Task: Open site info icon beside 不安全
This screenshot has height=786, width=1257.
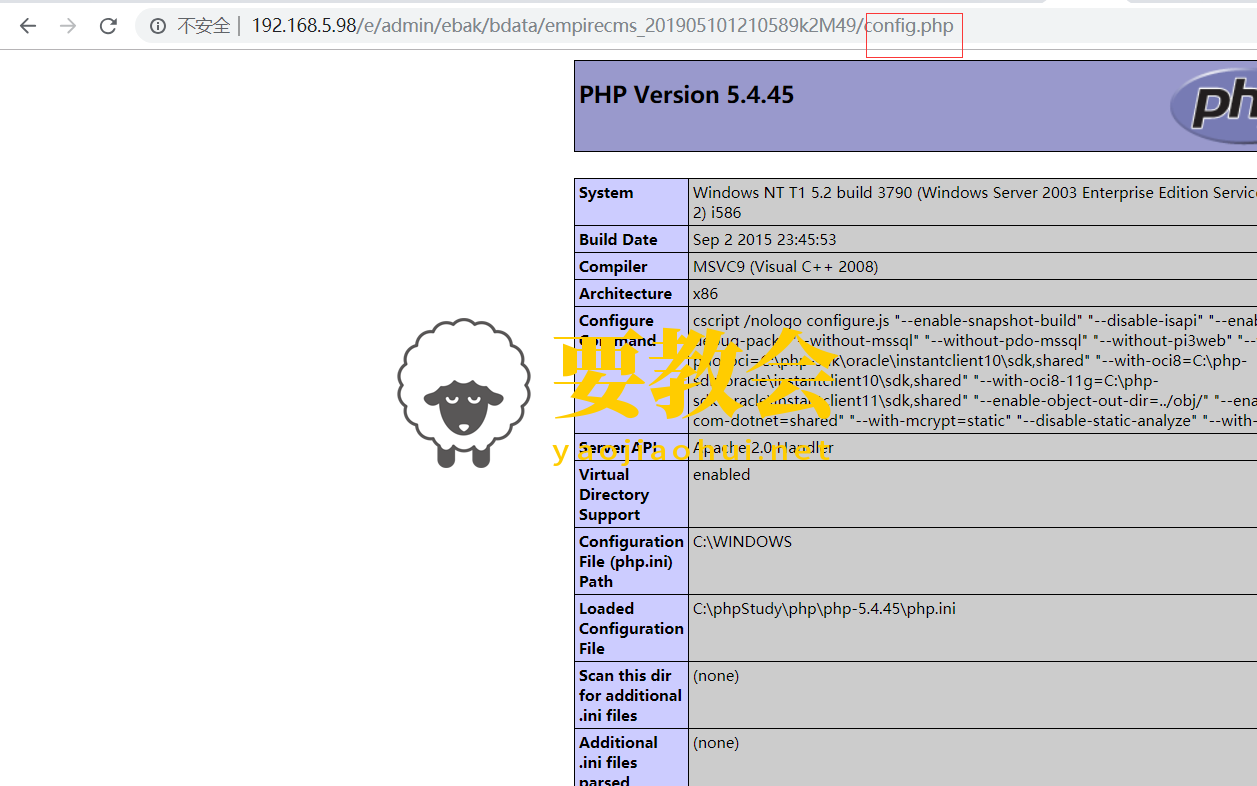Action: [158, 26]
